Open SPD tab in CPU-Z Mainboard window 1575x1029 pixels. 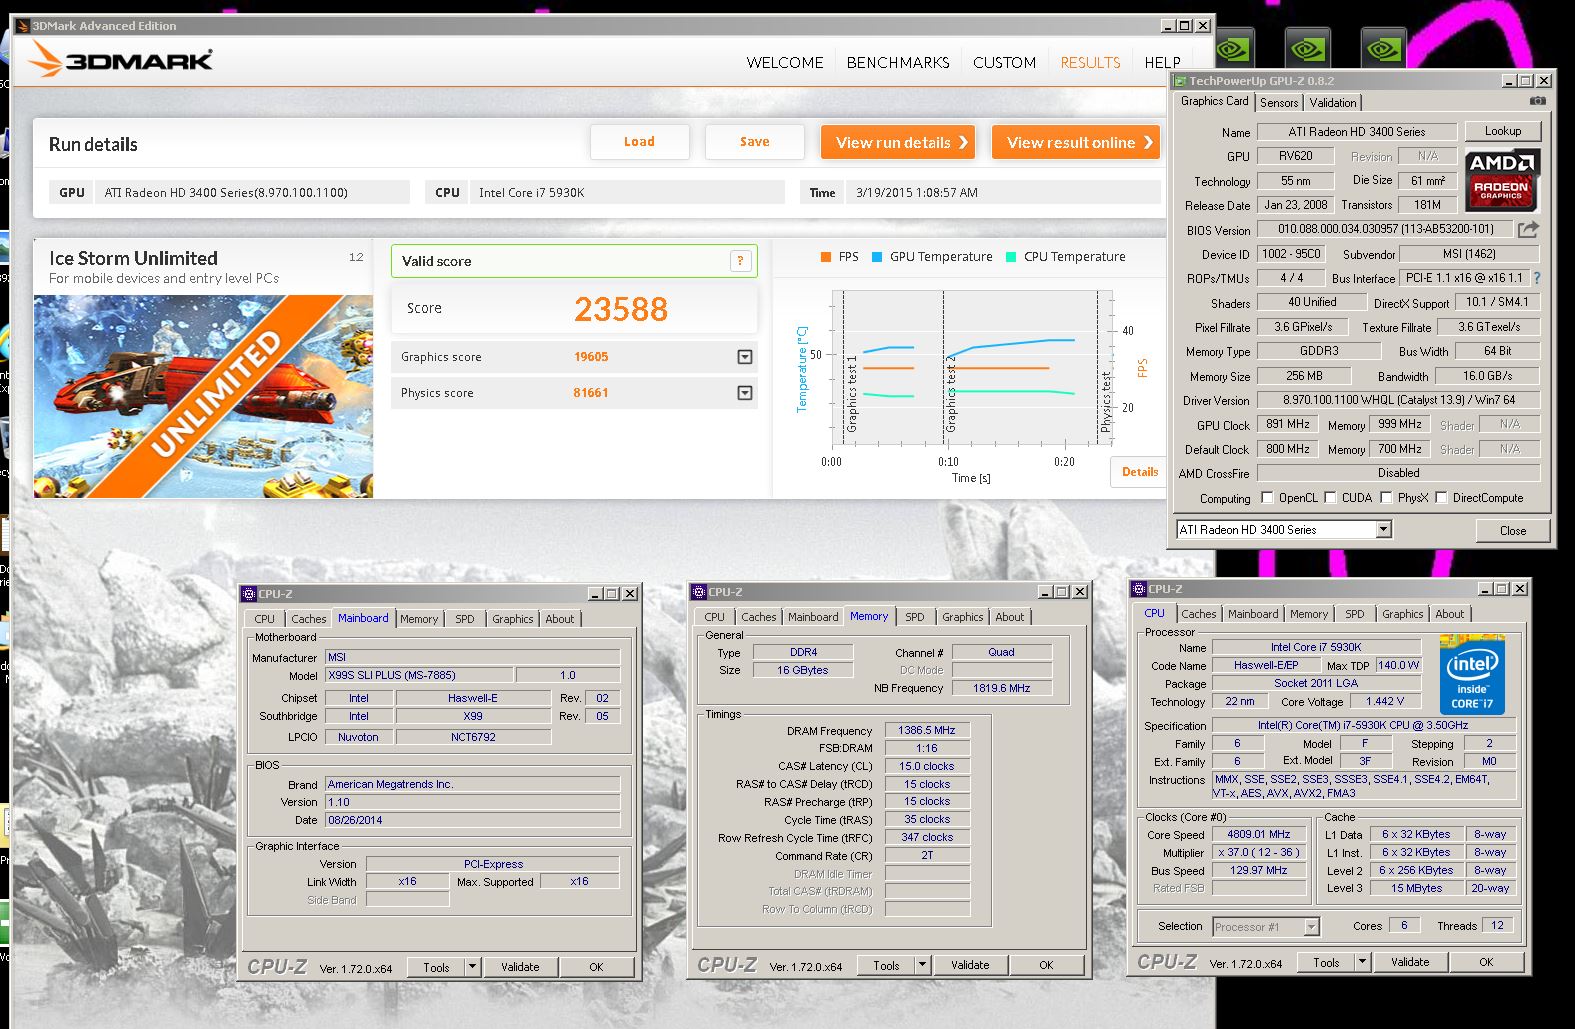pyautogui.click(x=465, y=619)
